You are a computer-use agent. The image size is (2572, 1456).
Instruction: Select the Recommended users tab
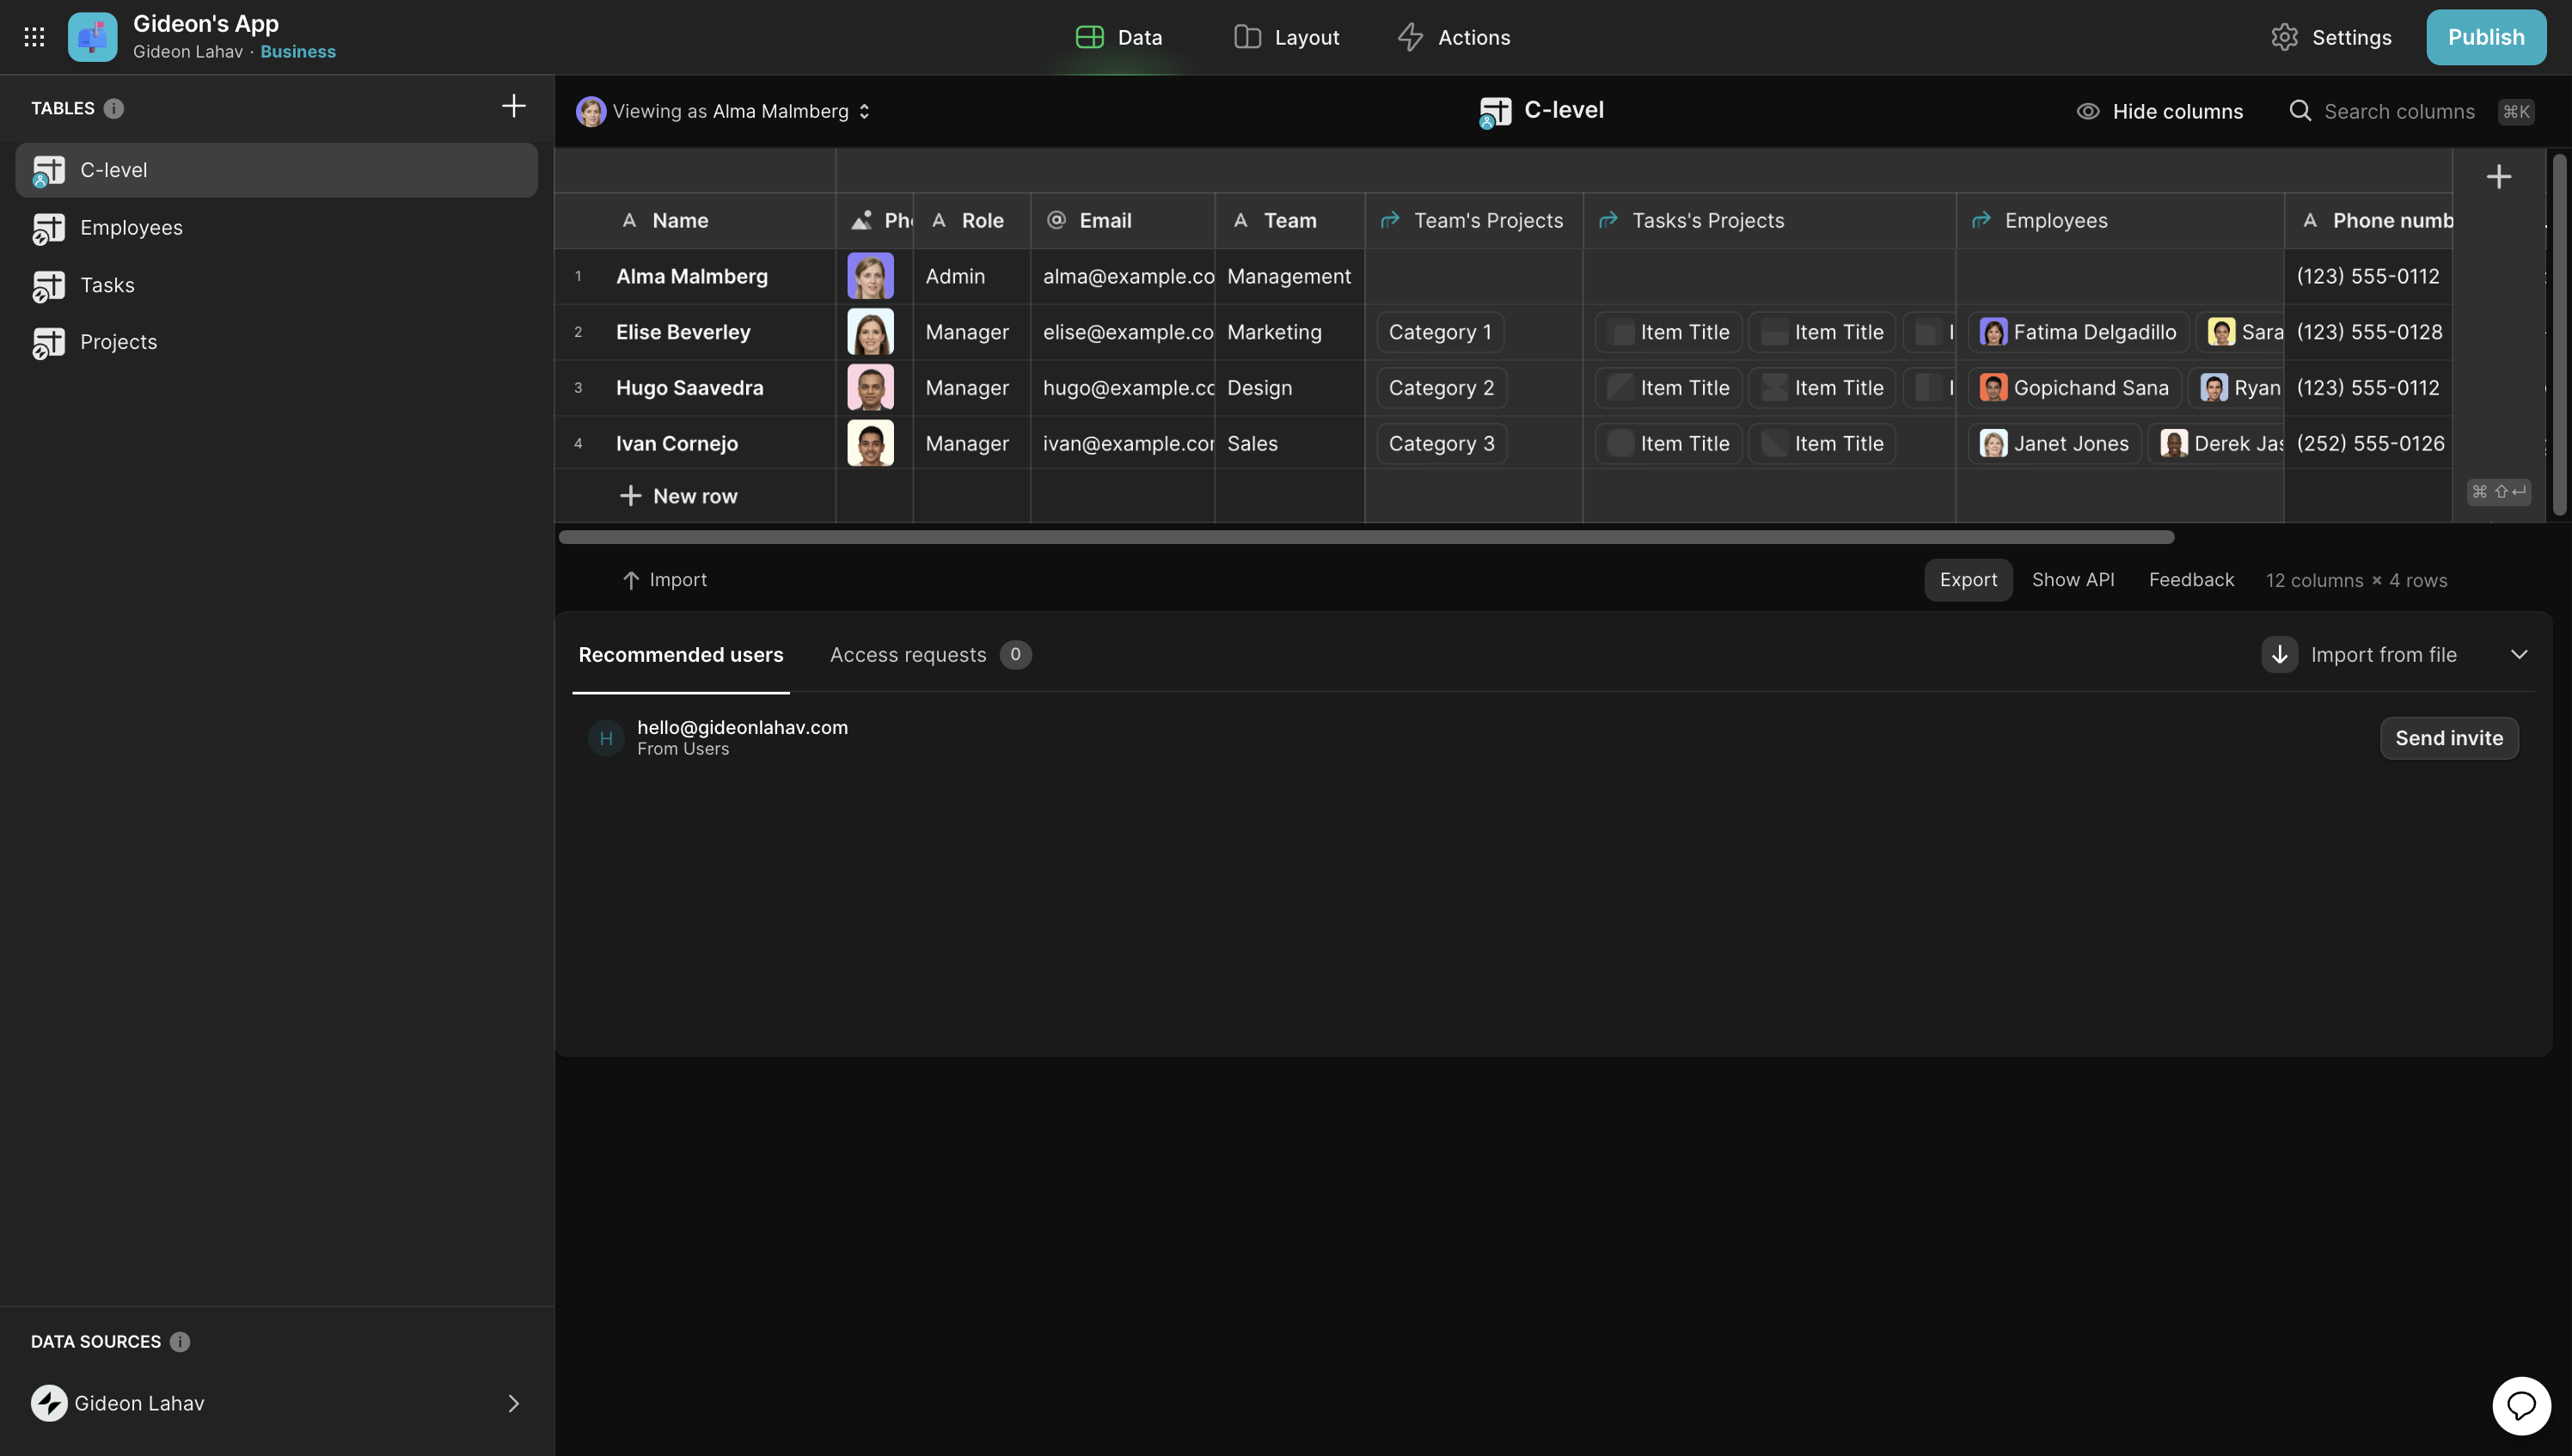pyautogui.click(x=681, y=654)
